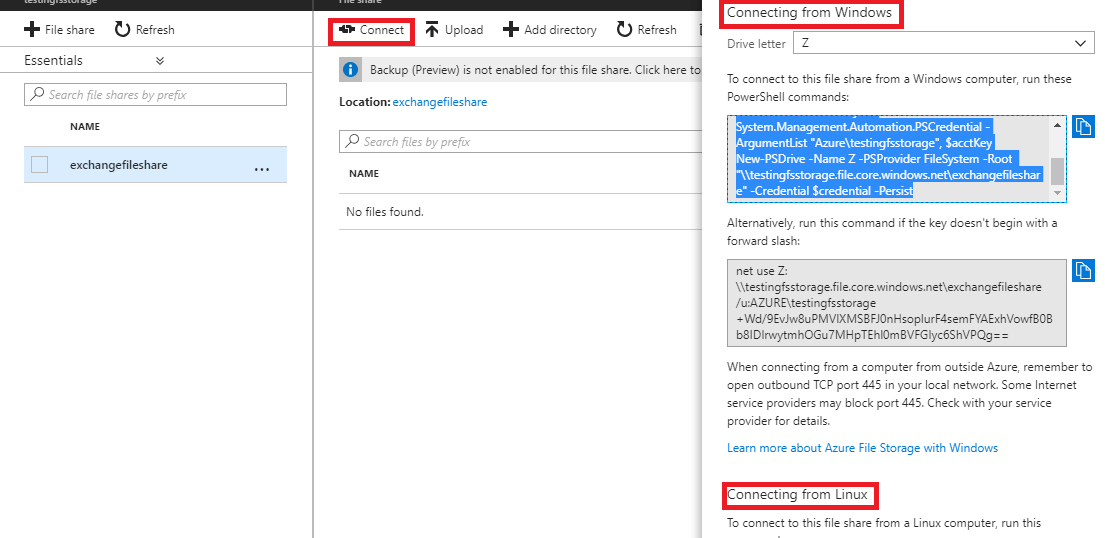Refresh the file share contents pane

tap(647, 30)
